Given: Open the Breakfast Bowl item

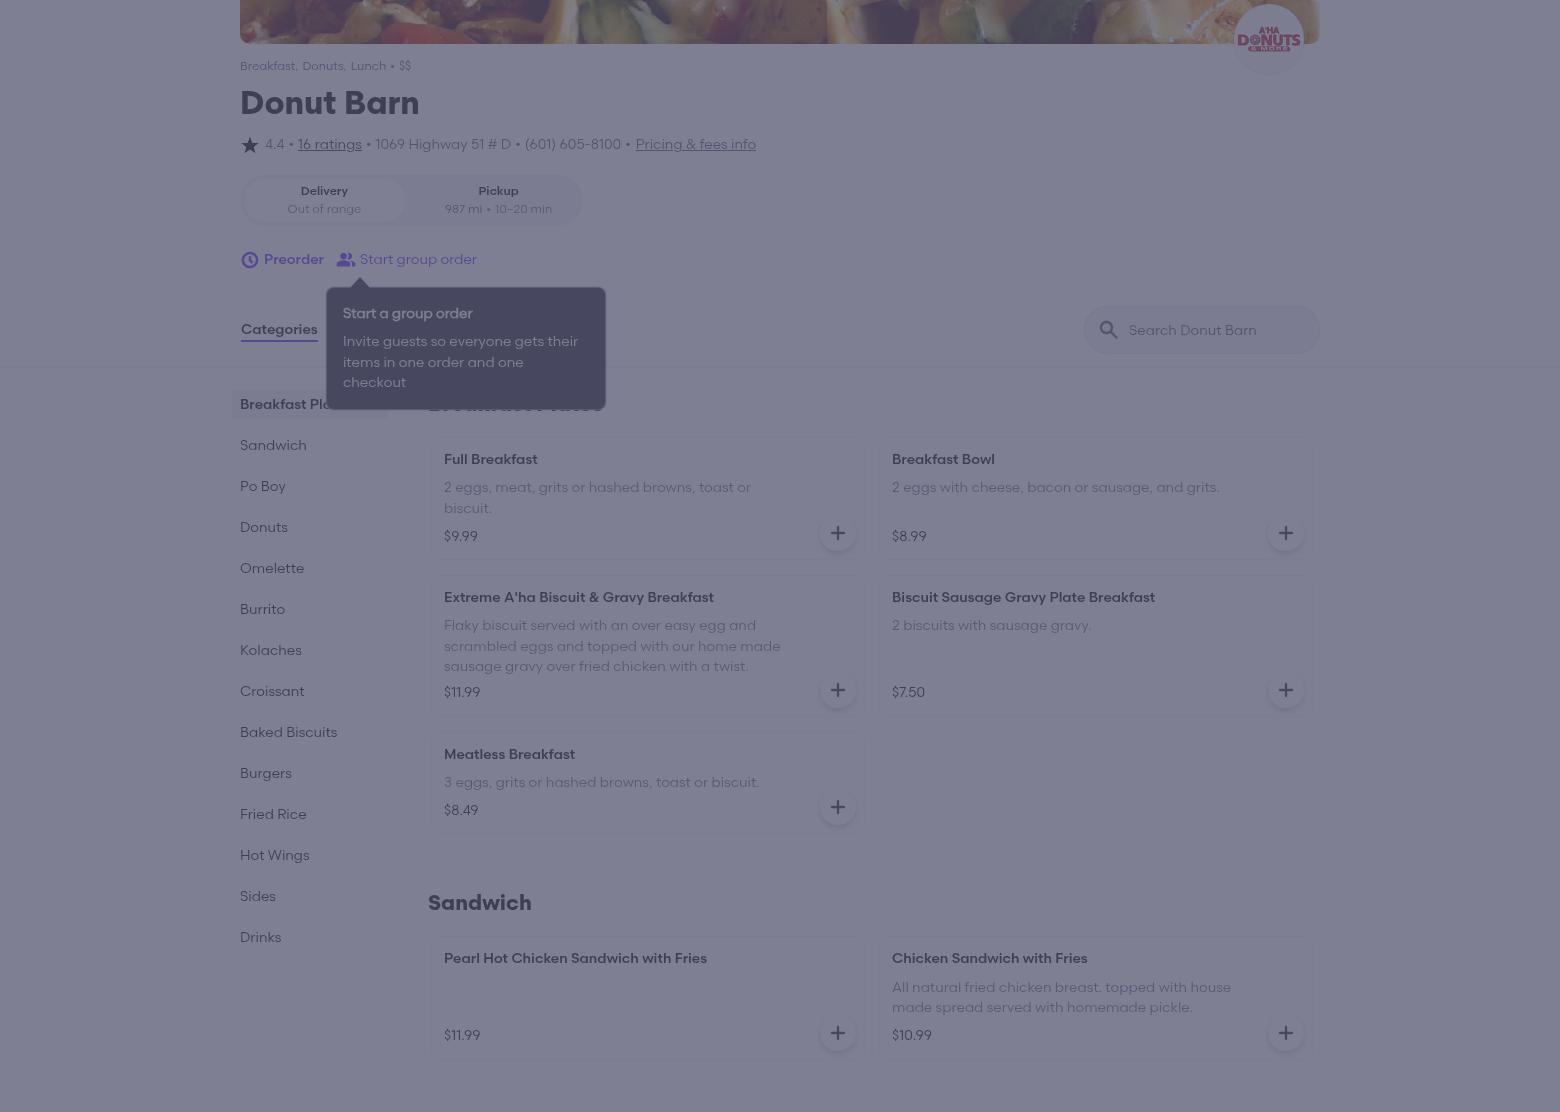Looking at the screenshot, I should (1095, 497).
